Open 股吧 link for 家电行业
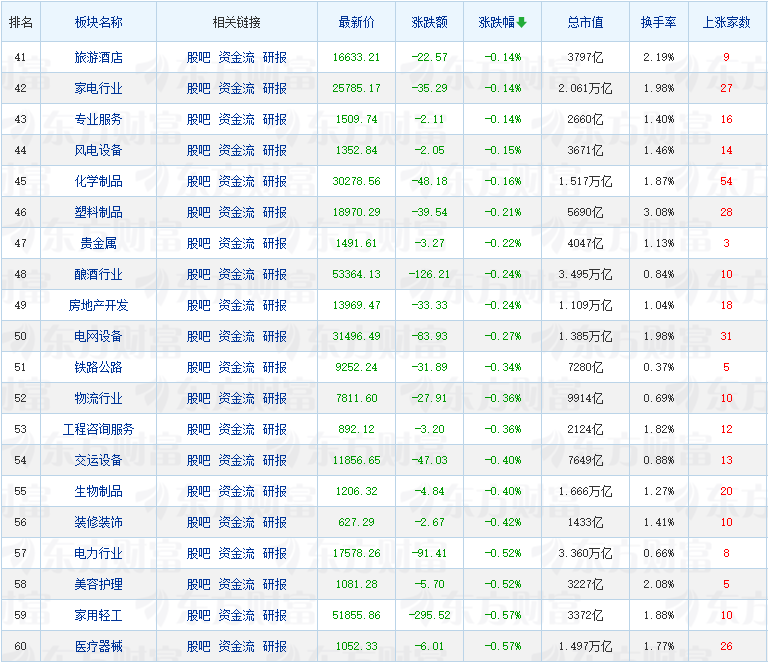This screenshot has width=768, height=663. [x=199, y=88]
